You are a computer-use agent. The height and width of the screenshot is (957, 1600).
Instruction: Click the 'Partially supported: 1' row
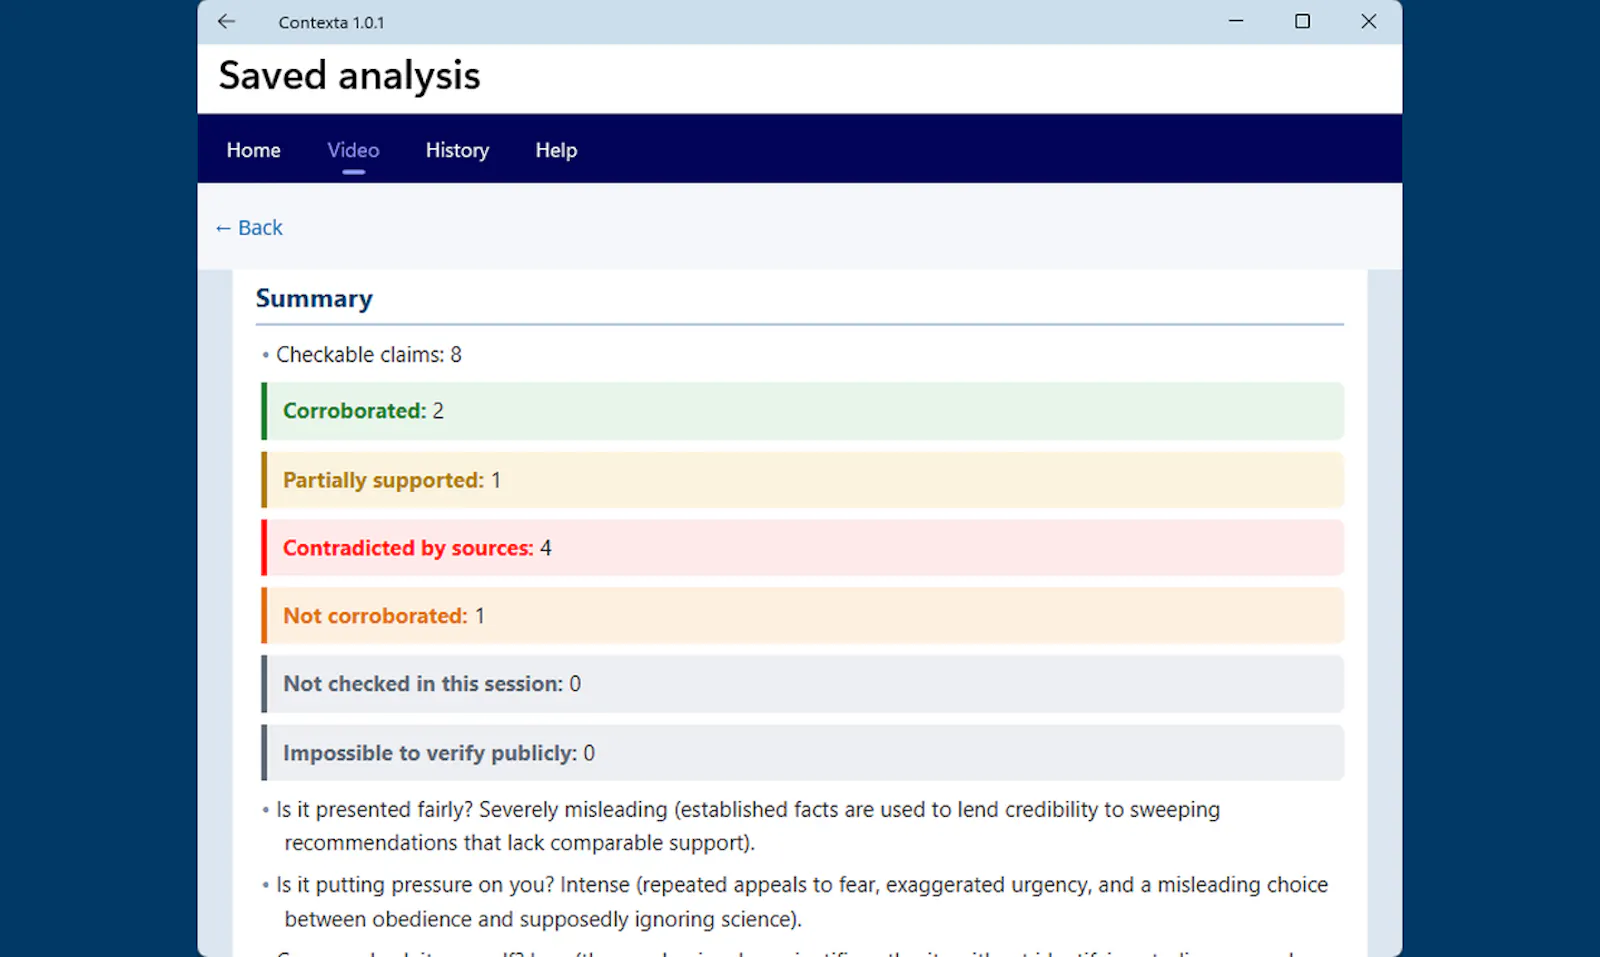(802, 480)
